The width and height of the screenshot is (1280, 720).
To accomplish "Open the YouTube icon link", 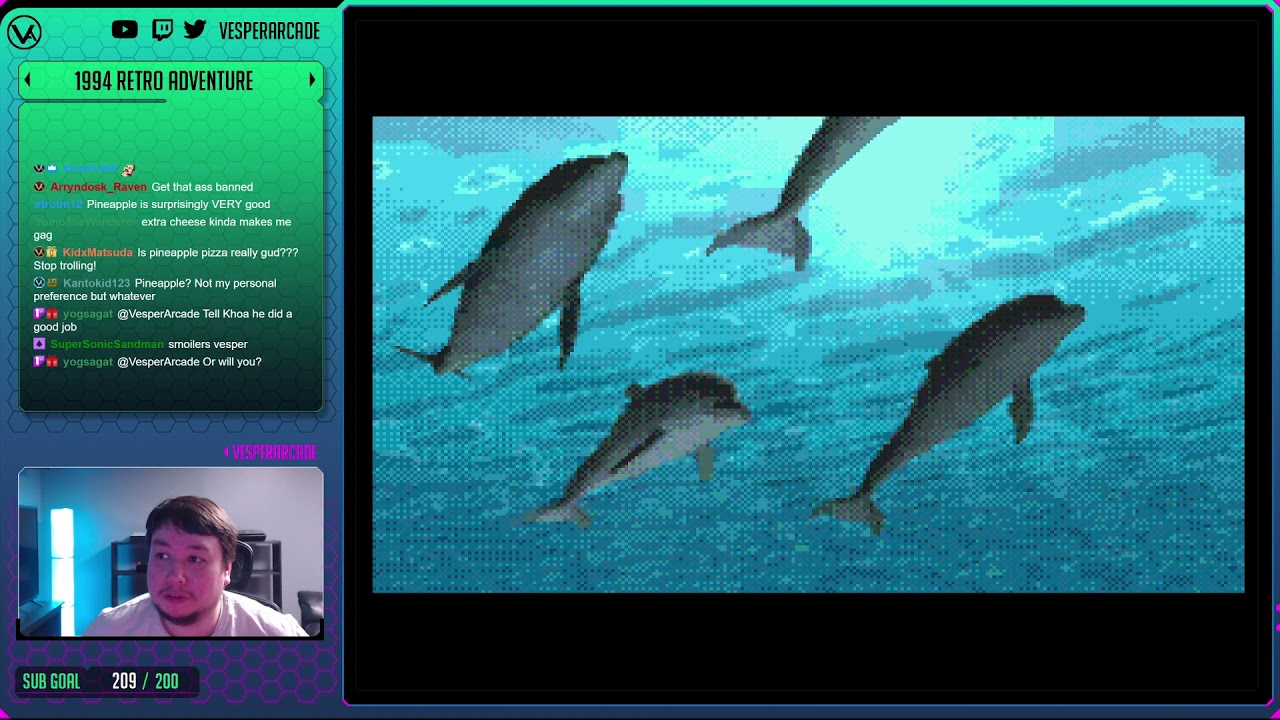I will (124, 30).
